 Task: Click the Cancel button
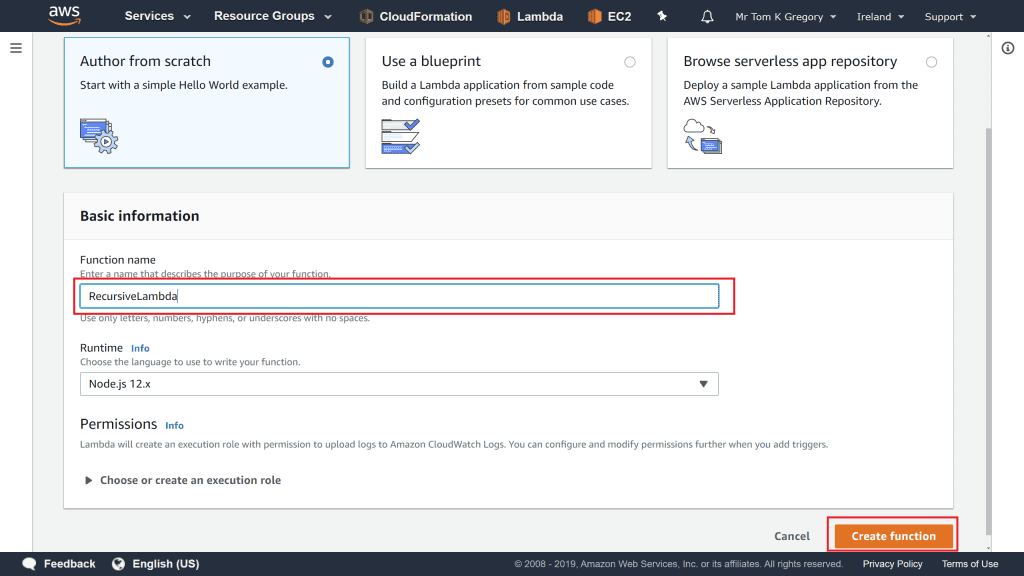[x=792, y=536]
